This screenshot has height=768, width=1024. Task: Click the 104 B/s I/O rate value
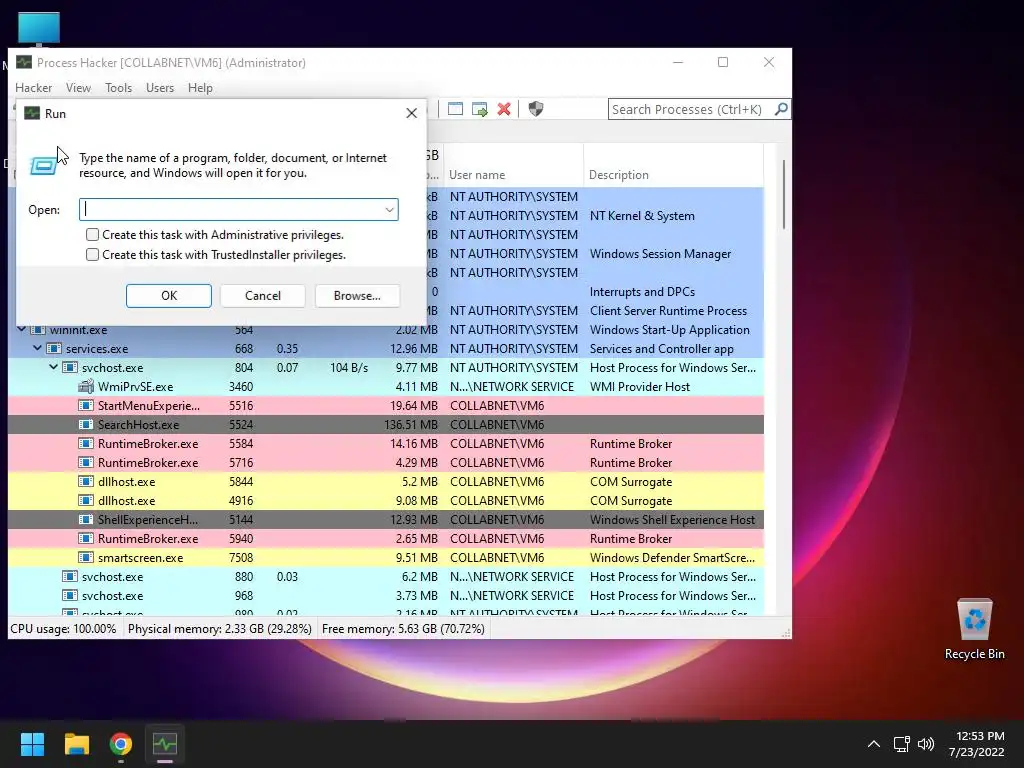click(349, 368)
